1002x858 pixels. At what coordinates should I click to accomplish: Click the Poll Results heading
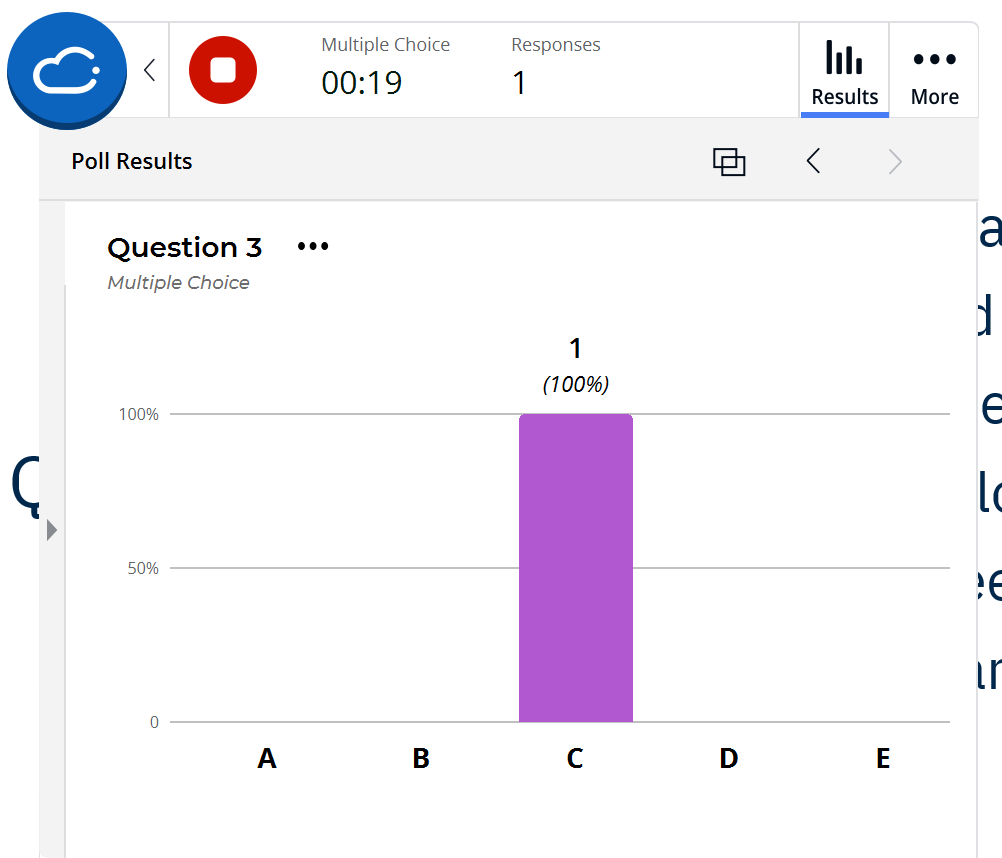click(131, 161)
